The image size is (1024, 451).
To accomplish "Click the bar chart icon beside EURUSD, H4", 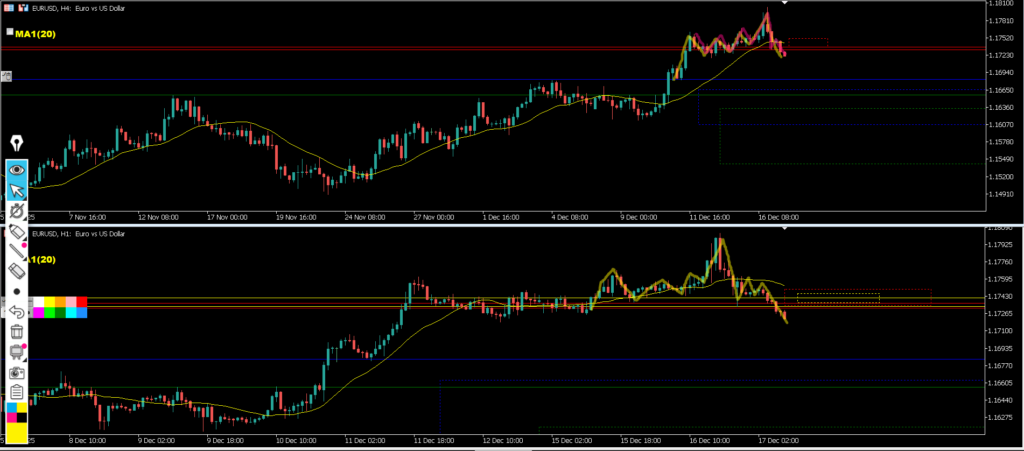I will click(x=23, y=8).
